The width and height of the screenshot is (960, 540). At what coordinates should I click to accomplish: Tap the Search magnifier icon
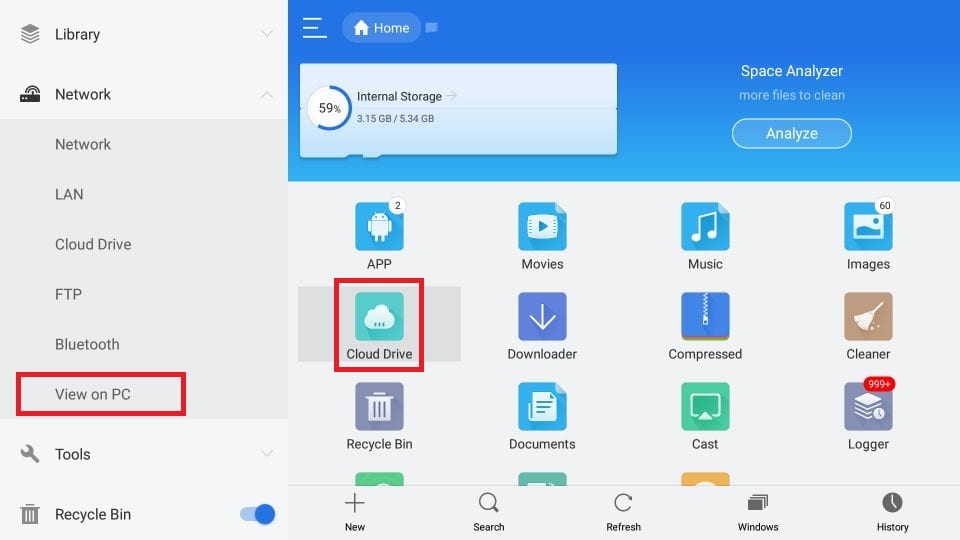pos(489,503)
